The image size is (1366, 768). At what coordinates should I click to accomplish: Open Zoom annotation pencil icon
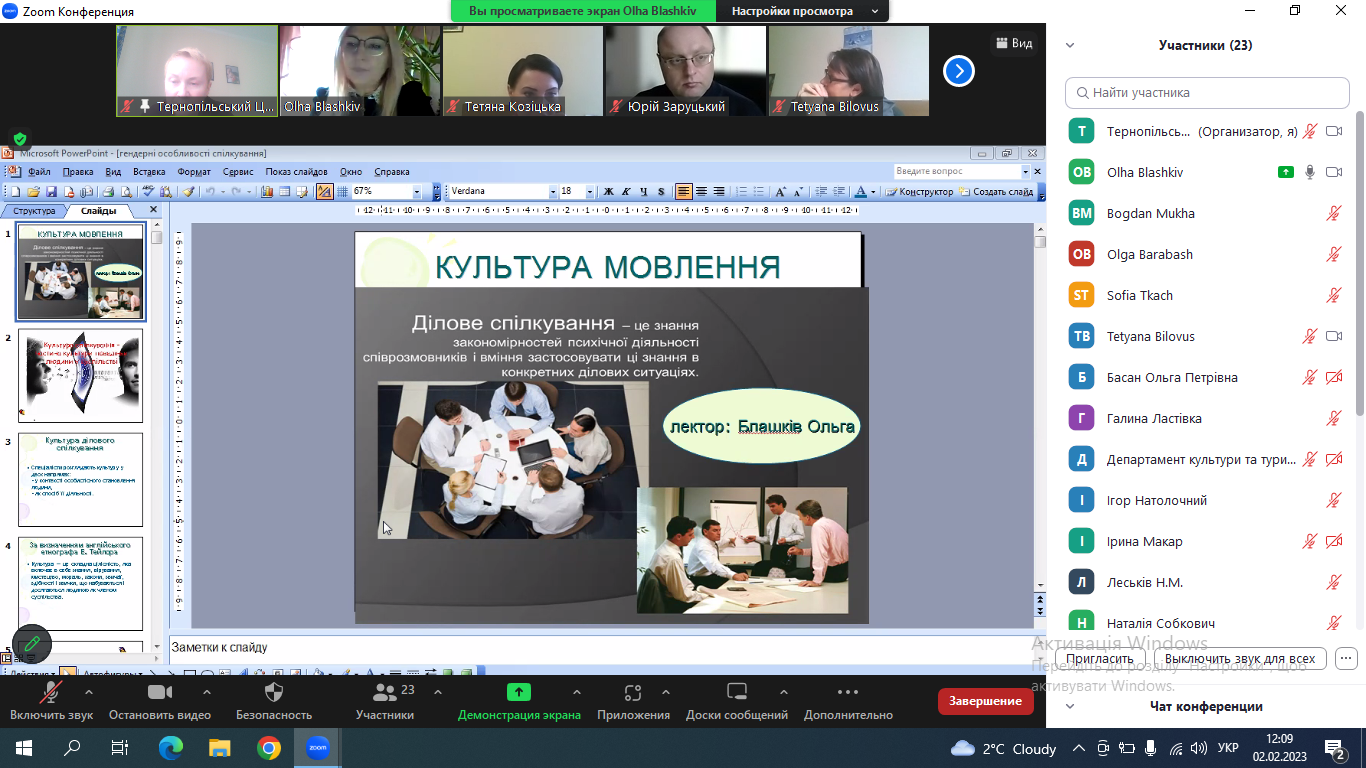[x=31, y=644]
